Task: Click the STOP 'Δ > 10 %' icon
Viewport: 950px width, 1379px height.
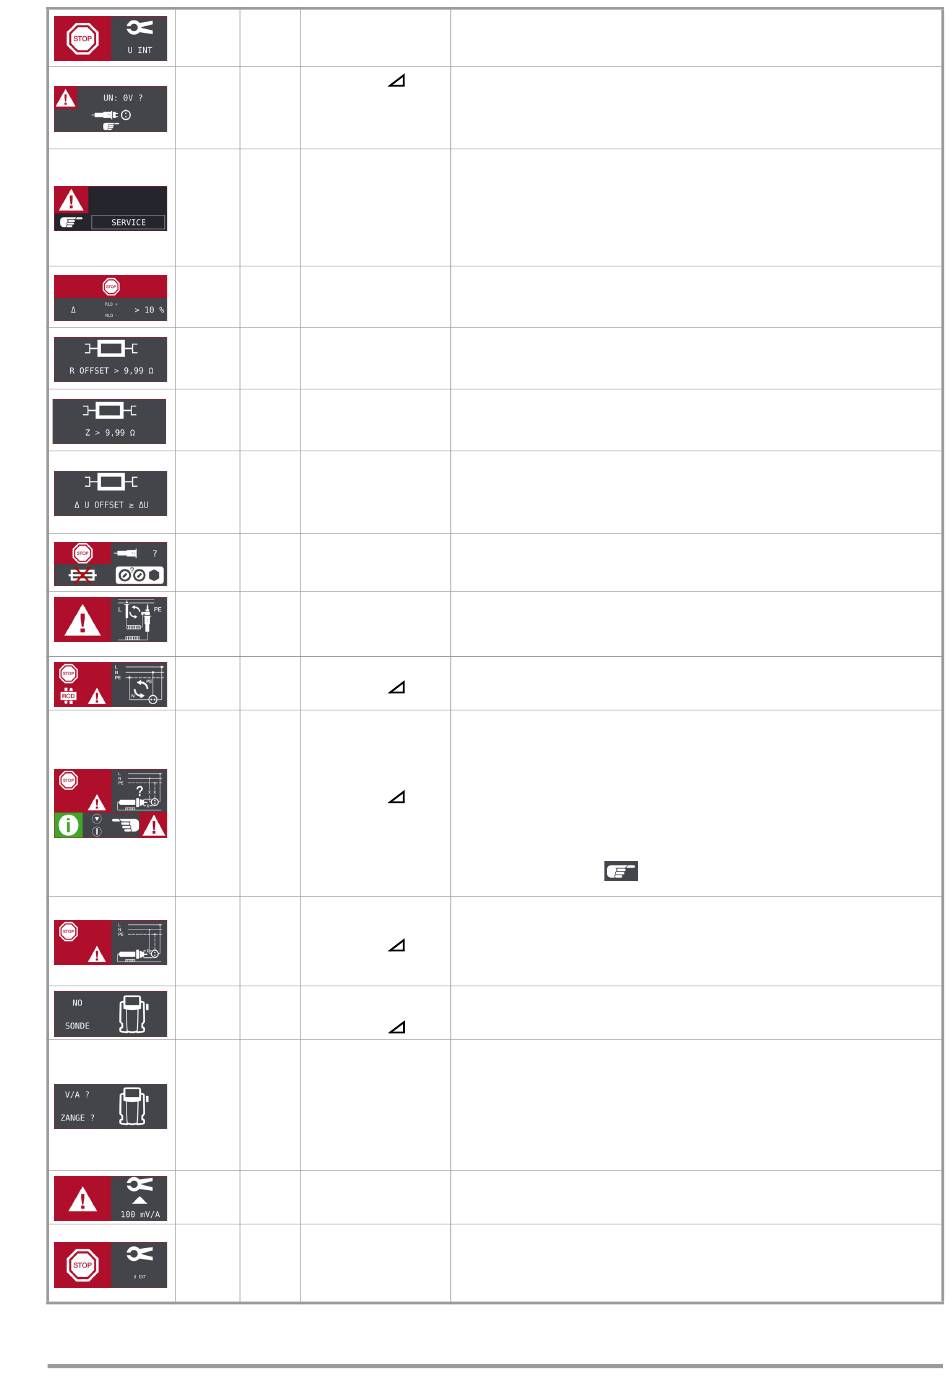Action: pos(110,297)
